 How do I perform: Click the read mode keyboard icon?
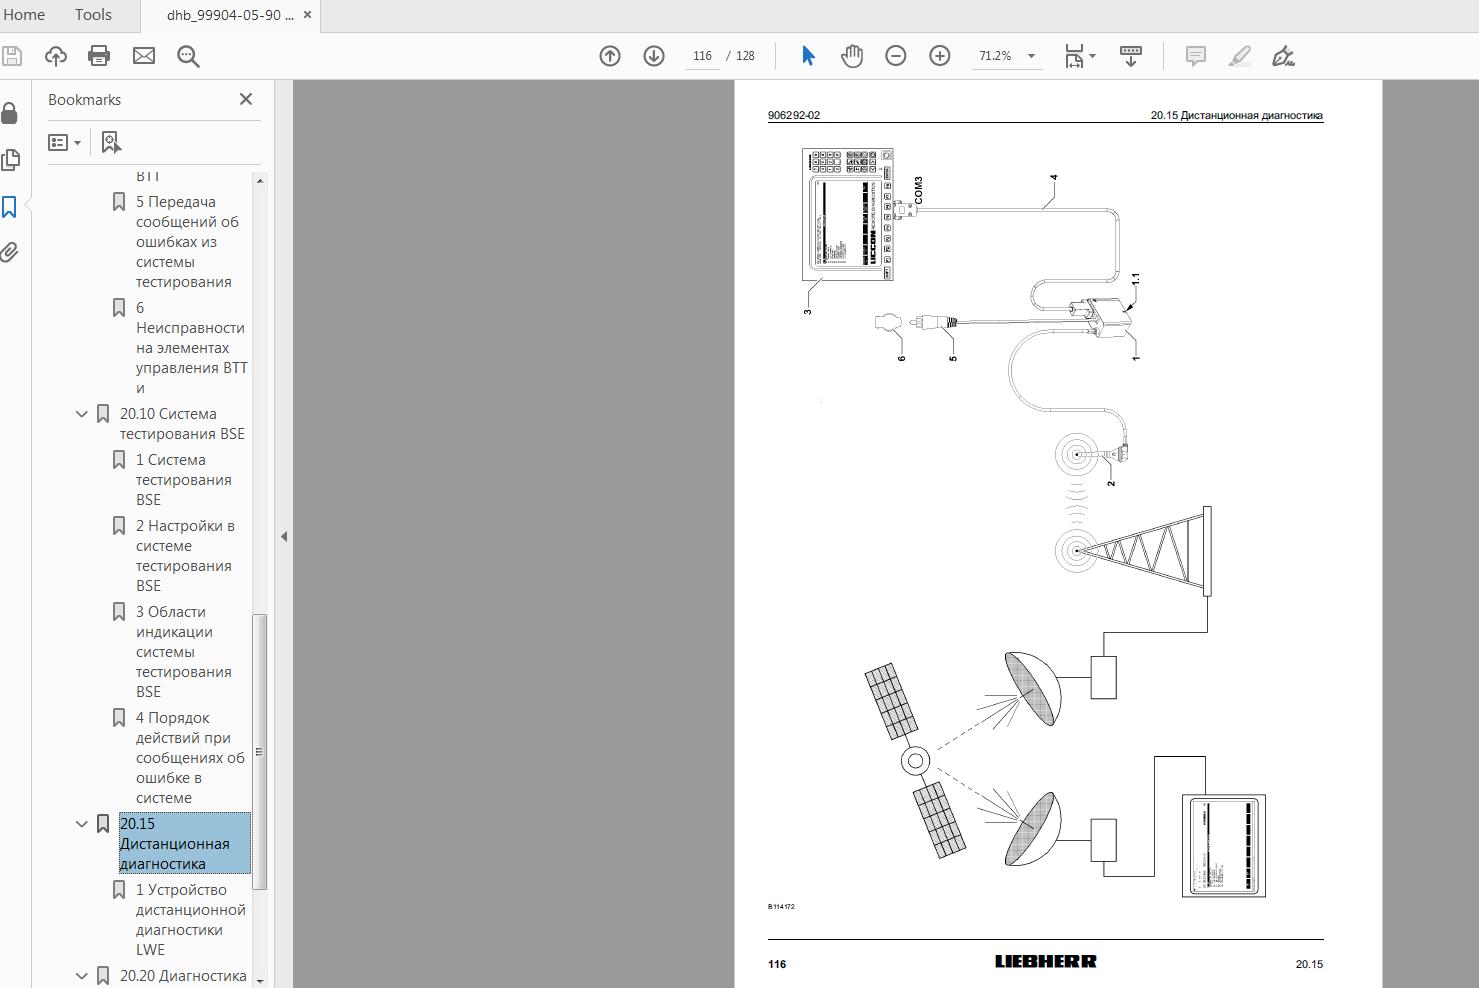(1131, 56)
